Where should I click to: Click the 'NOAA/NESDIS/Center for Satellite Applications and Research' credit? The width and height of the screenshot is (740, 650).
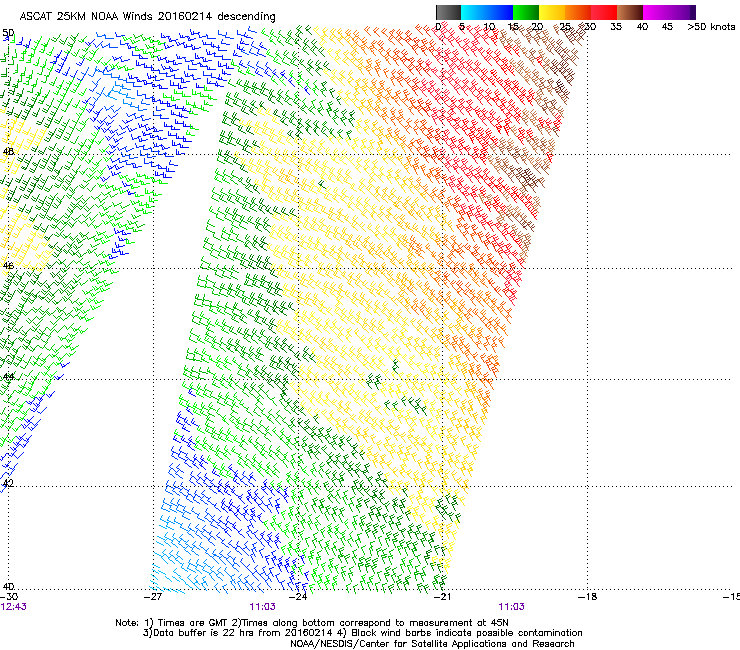pos(432,643)
